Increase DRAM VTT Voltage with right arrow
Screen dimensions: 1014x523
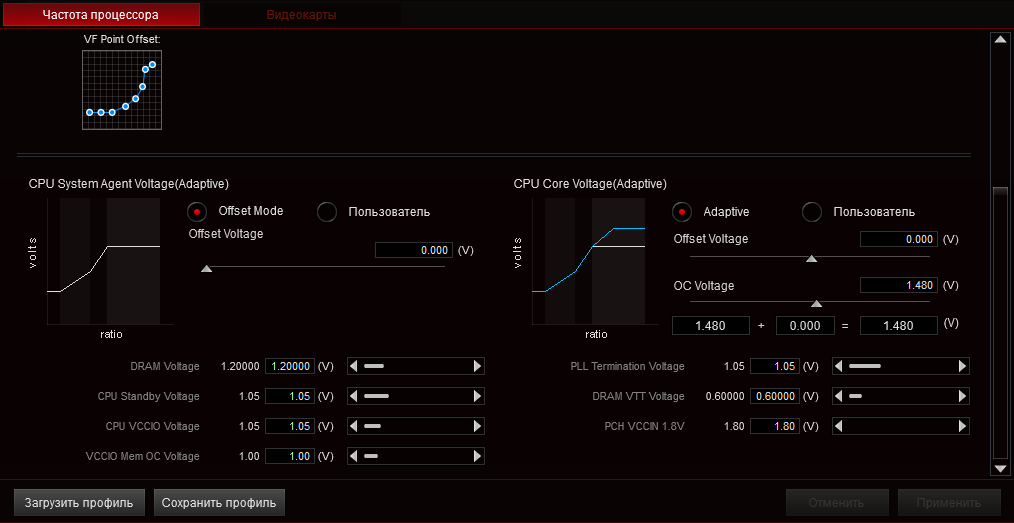tap(962, 396)
